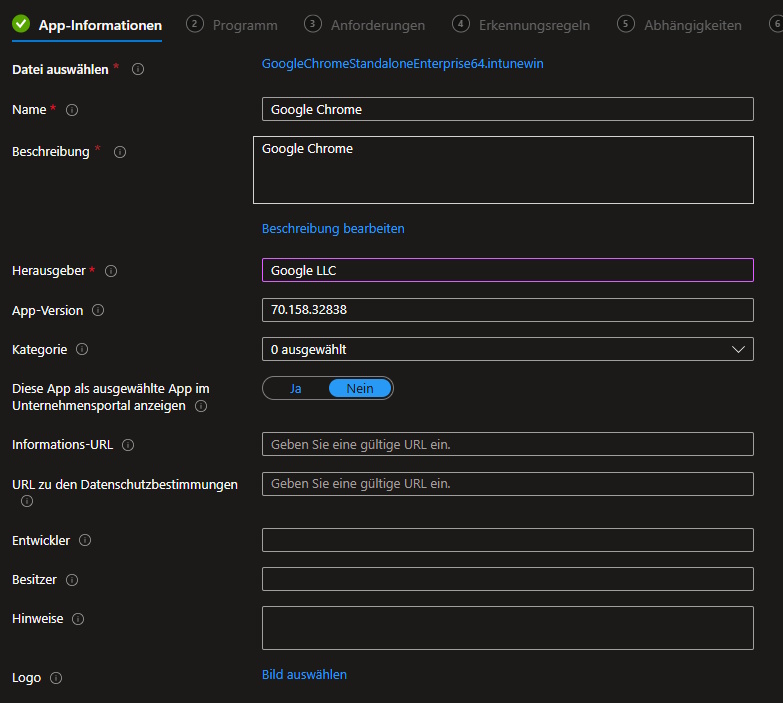Go to Anforderungen step tab
The image size is (783, 703).
pyautogui.click(x=365, y=25)
